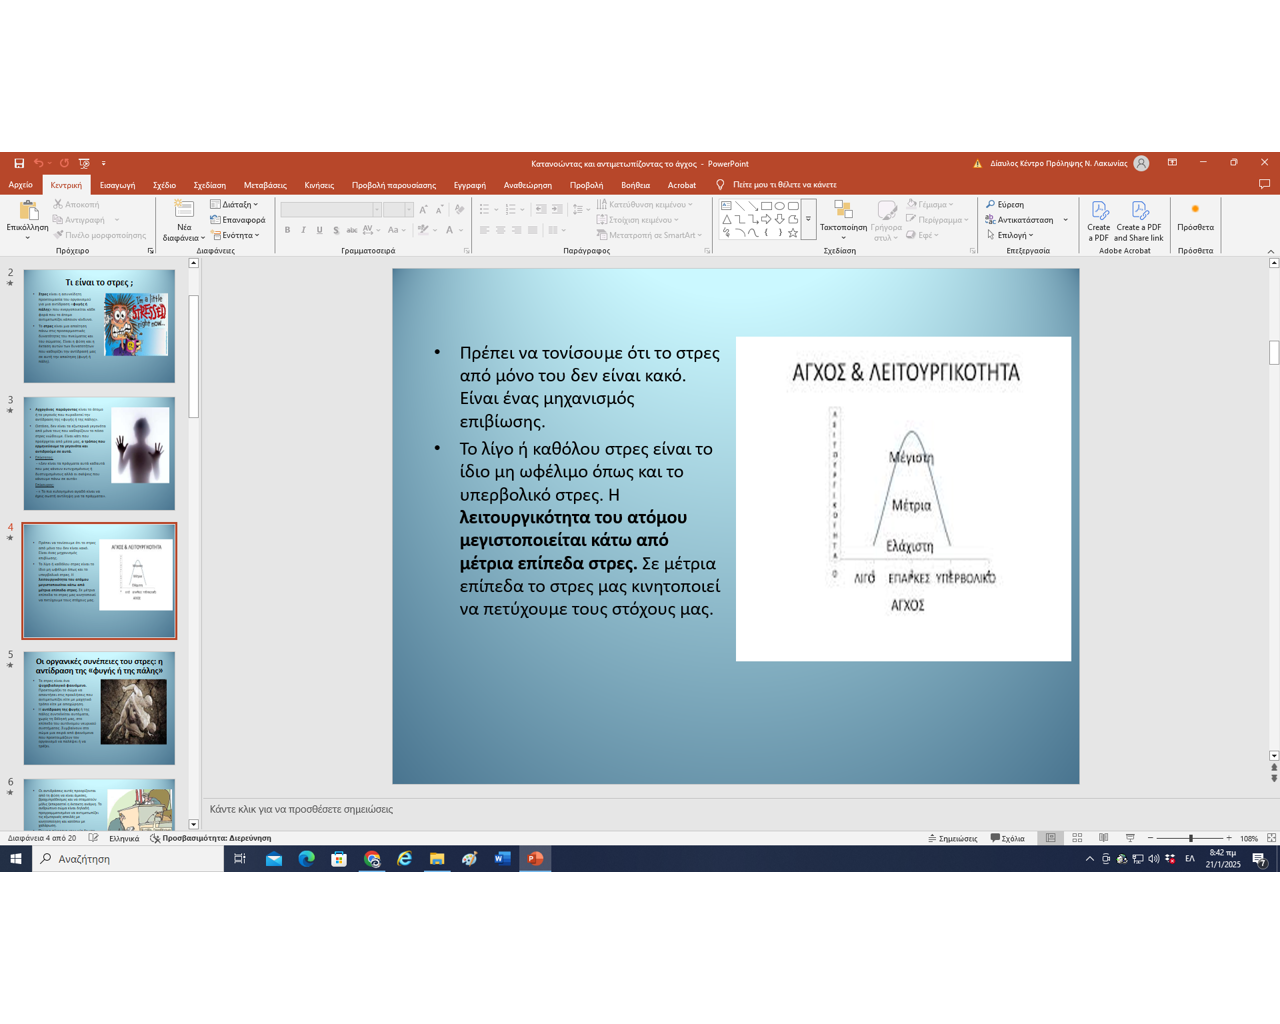Select the star shape in shapes gallery
This screenshot has width=1280, height=1024.
[793, 233]
